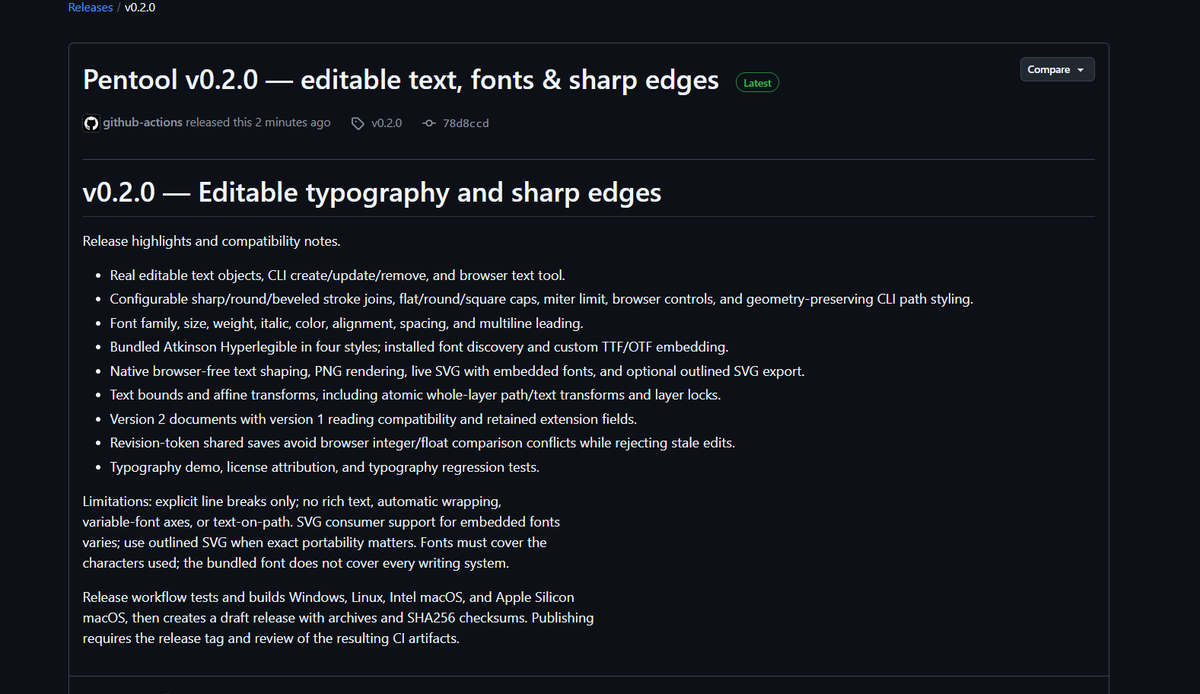Click the bullet about native browser-free text shaping
1200x694 pixels.
click(x=457, y=371)
